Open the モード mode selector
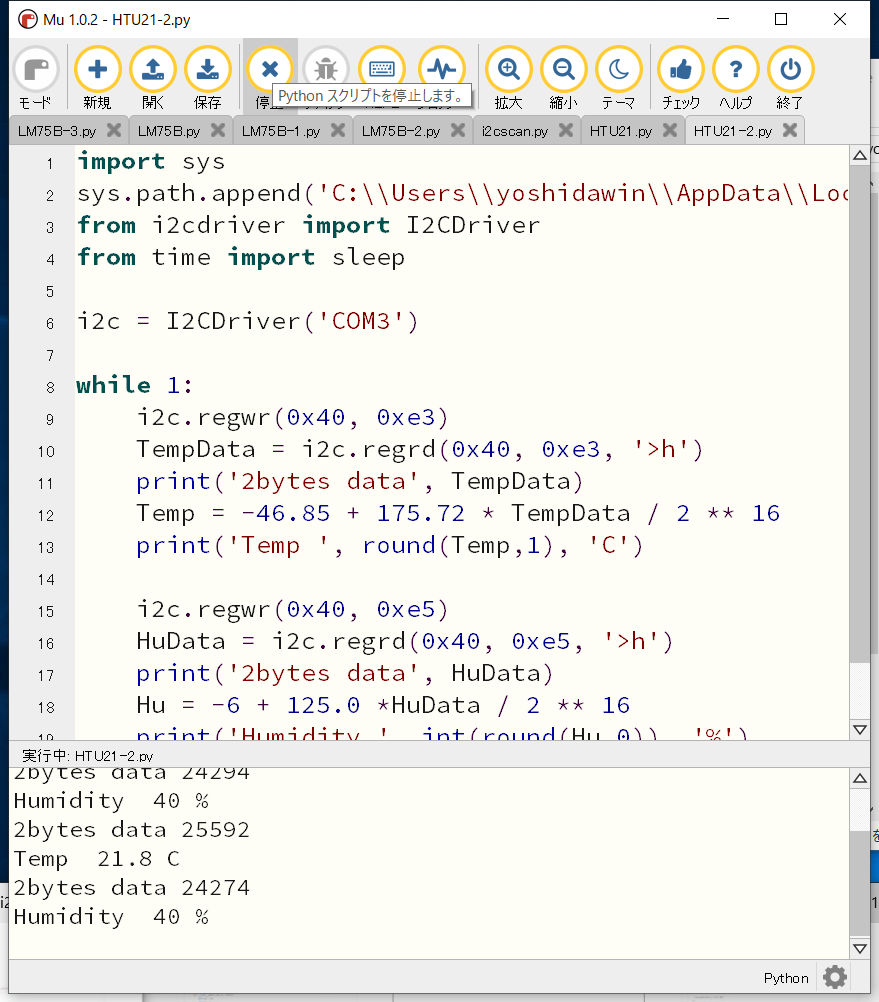 [x=36, y=78]
